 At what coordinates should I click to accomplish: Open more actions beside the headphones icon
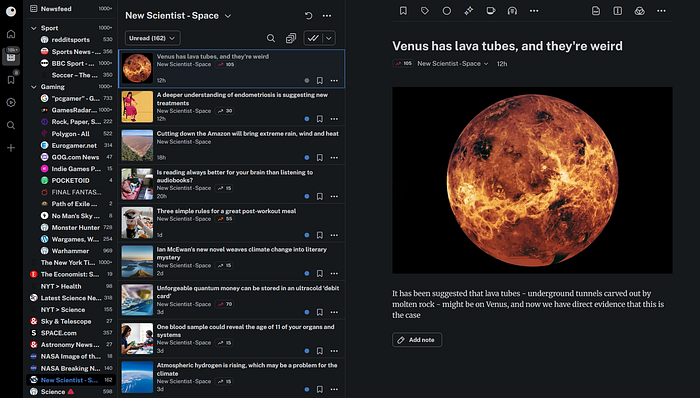point(534,11)
